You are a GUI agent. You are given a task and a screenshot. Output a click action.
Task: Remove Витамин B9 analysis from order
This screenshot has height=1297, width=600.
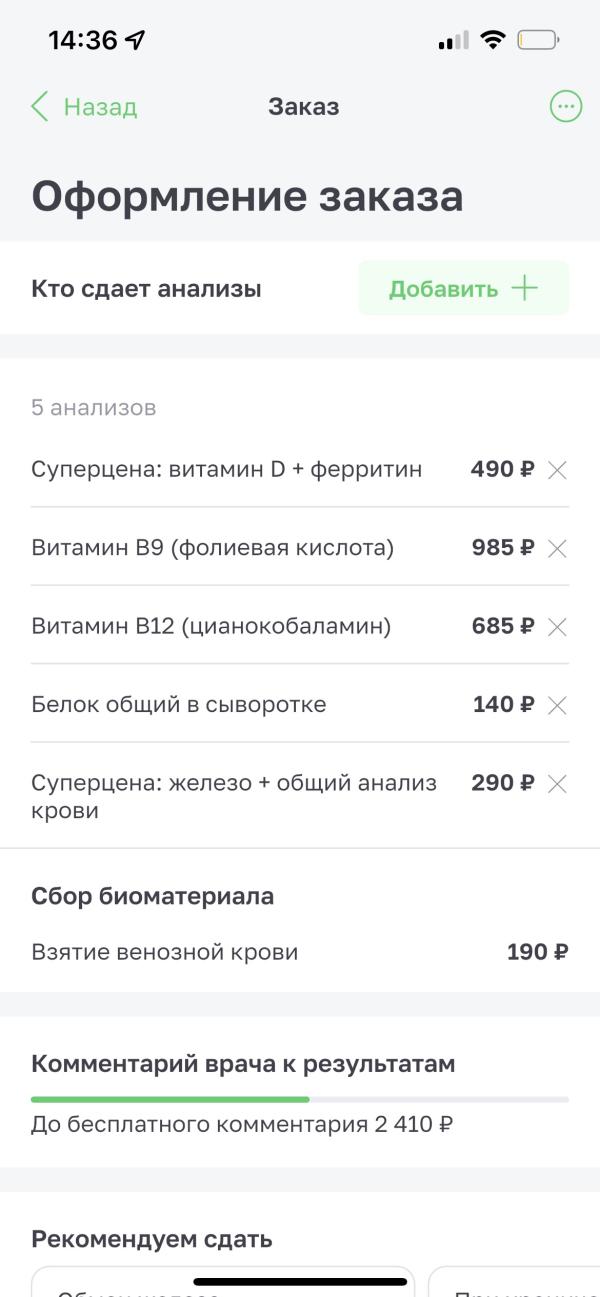click(558, 548)
